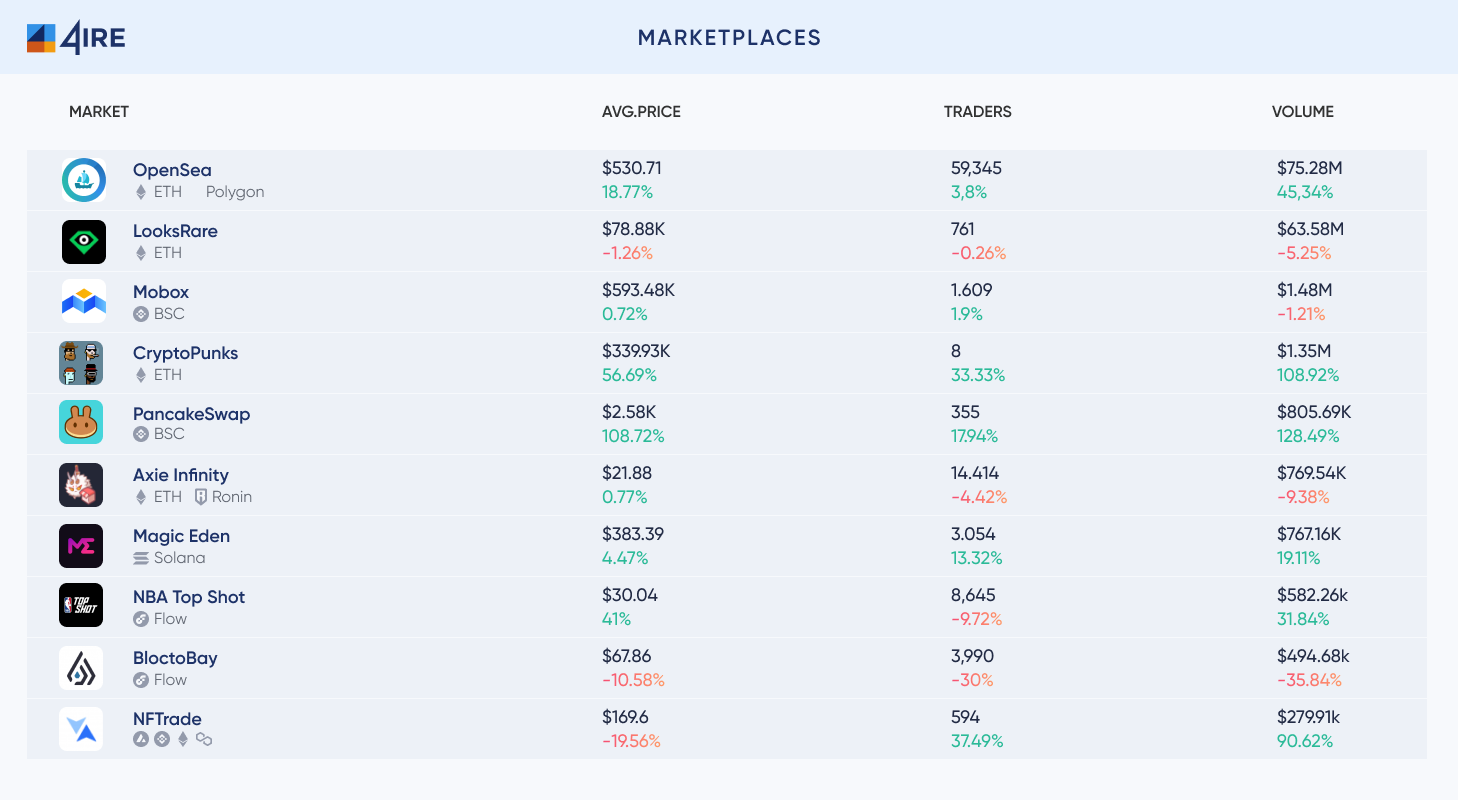The width and height of the screenshot is (1458, 800).
Task: Click the OpenSea marketplace logo
Action: pos(84,180)
